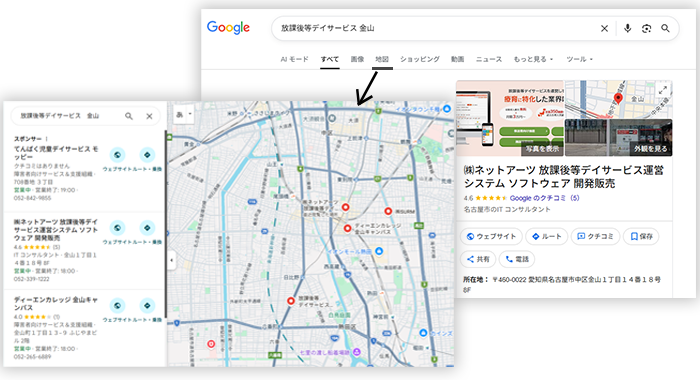Open the ニュース tab
The image size is (700, 380).
tap(488, 59)
